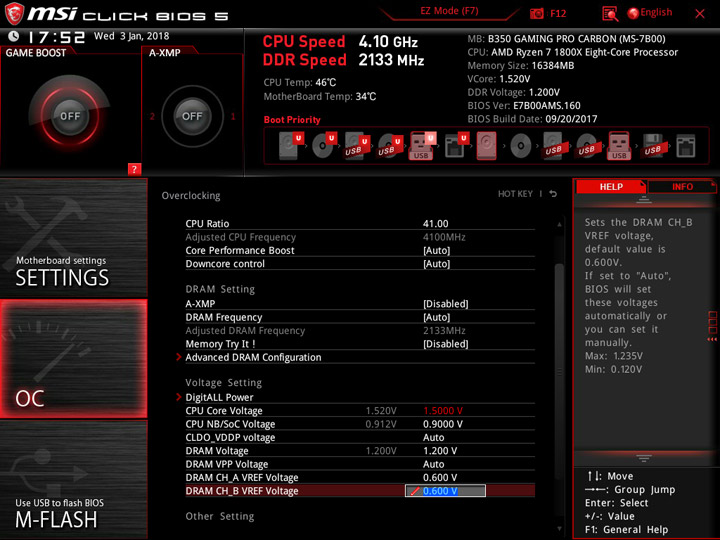Select the UEFI CD/DVD boot device icon
Image resolution: width=720 pixels, height=540 pixels.
pyautogui.click(x=325, y=146)
